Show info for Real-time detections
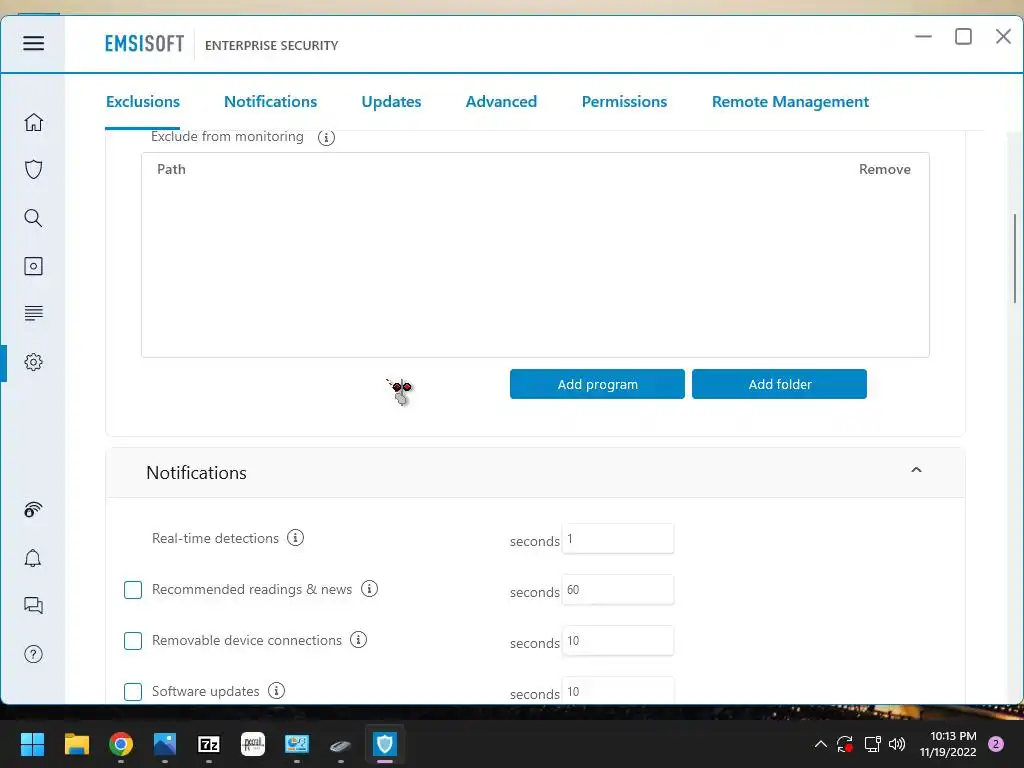This screenshot has height=768, width=1024. (295, 537)
